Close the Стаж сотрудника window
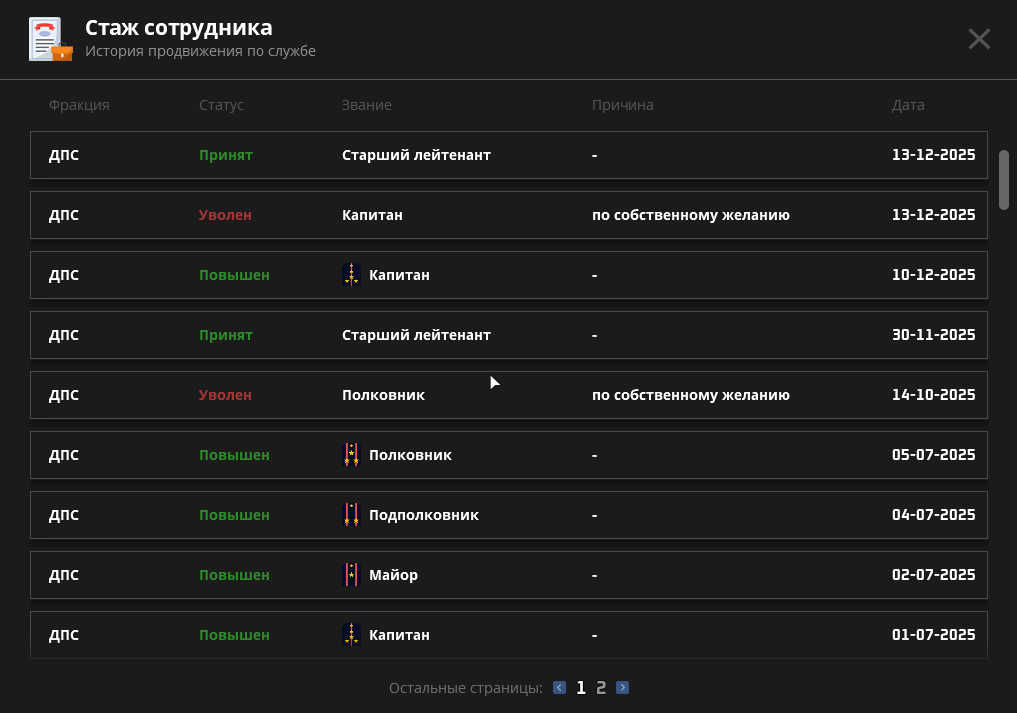The width and height of the screenshot is (1017, 713). [978, 39]
